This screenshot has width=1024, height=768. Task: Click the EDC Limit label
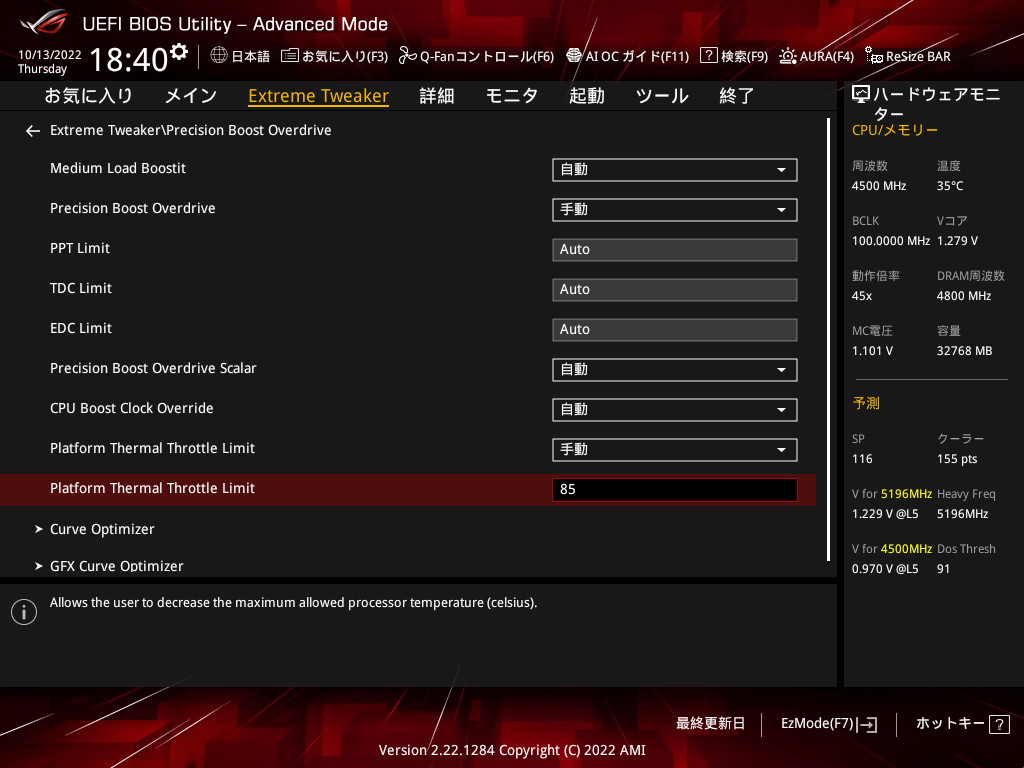[x=81, y=328]
